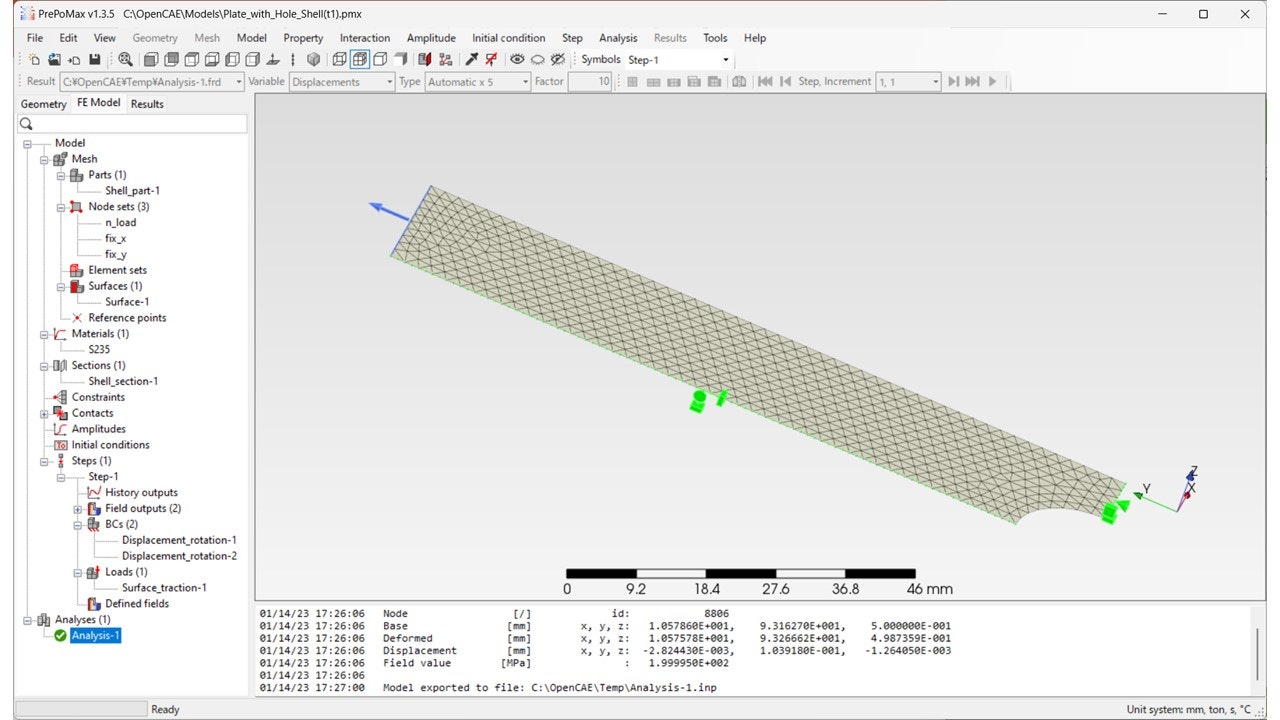Collapse the Mesh tree node
The height and width of the screenshot is (720, 1280).
pos(44,159)
